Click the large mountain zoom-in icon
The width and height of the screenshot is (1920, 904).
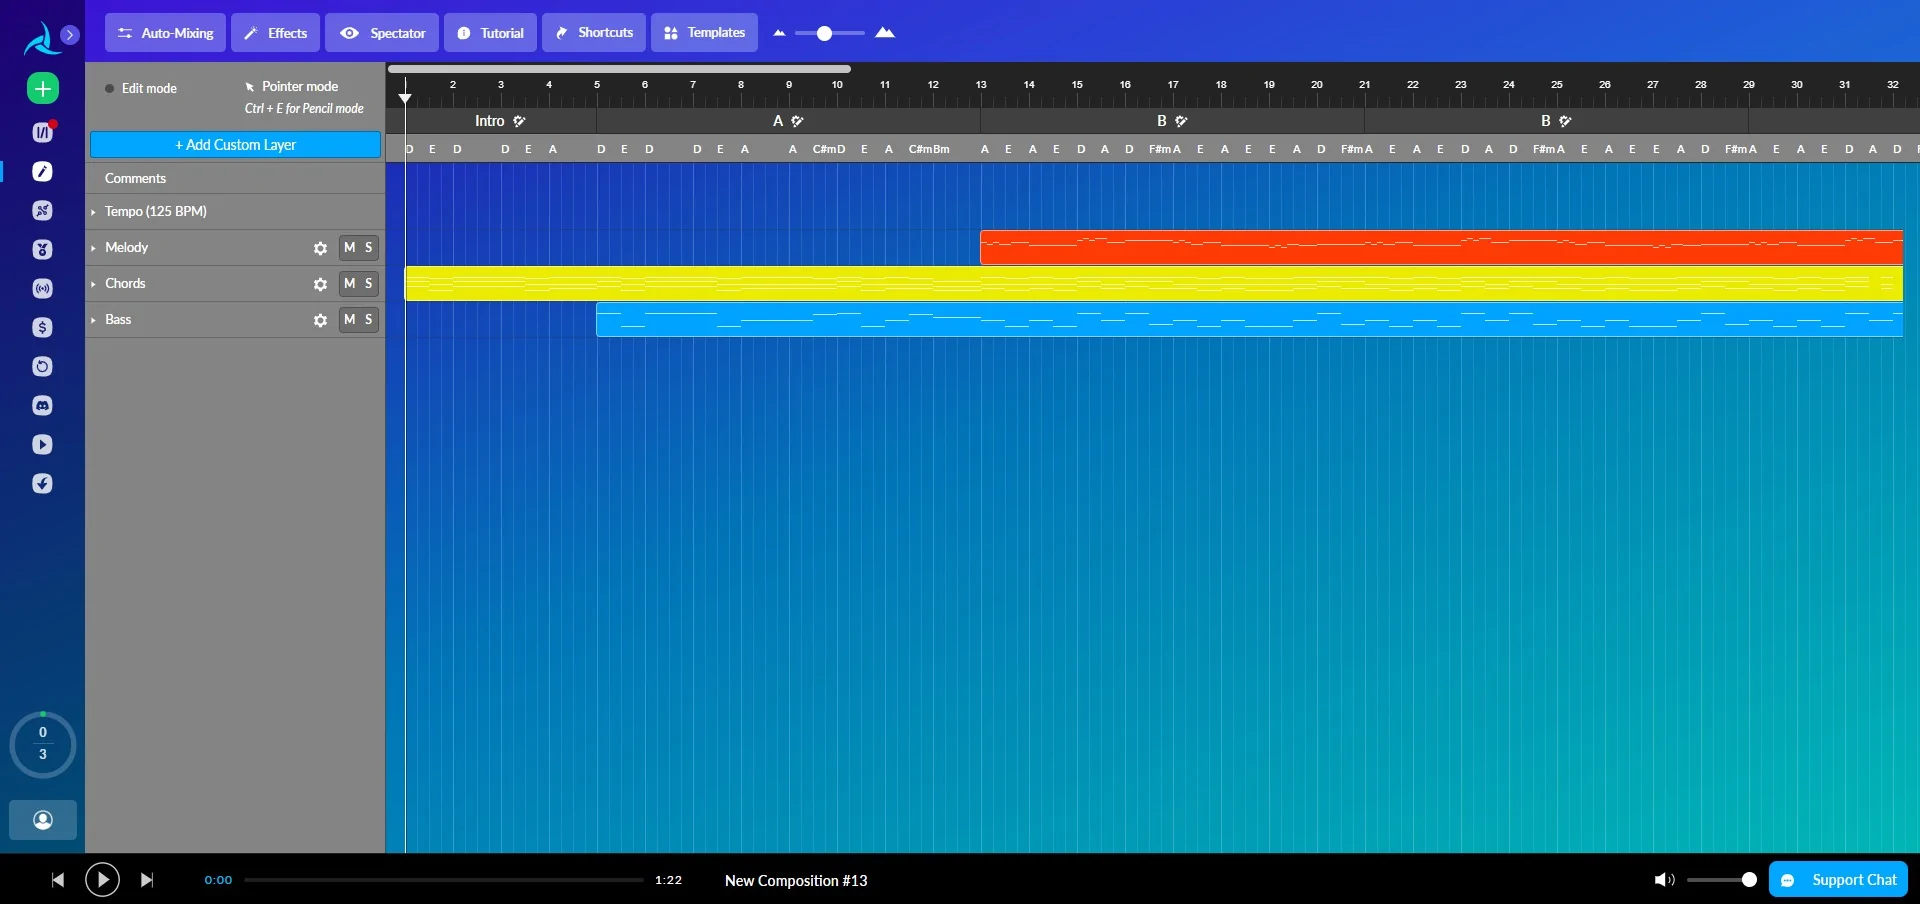(x=885, y=33)
